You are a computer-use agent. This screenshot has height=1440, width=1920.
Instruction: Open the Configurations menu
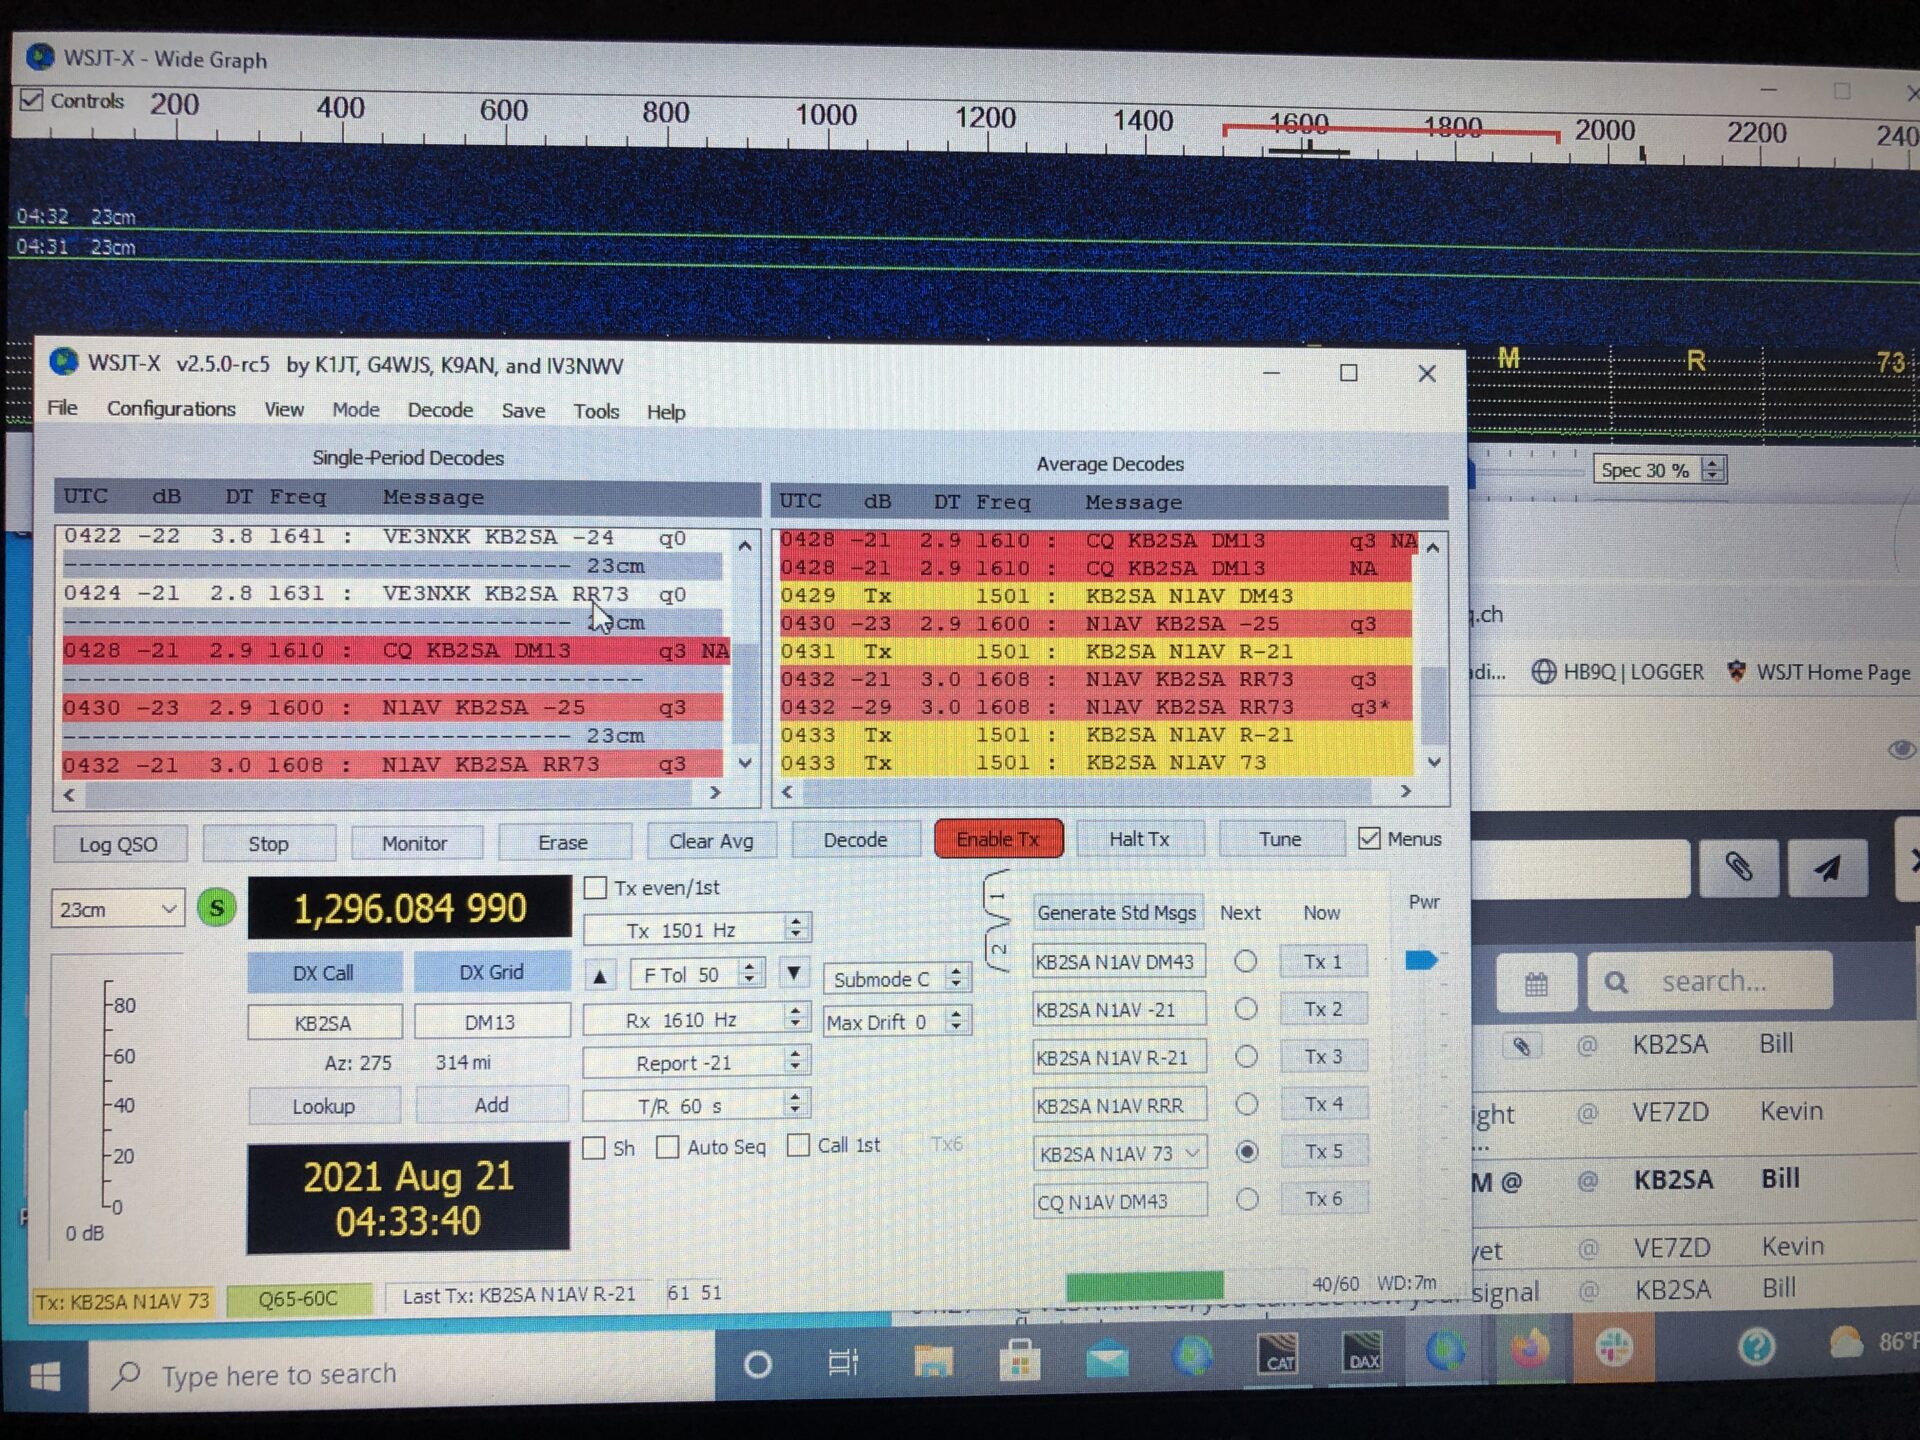(x=171, y=409)
